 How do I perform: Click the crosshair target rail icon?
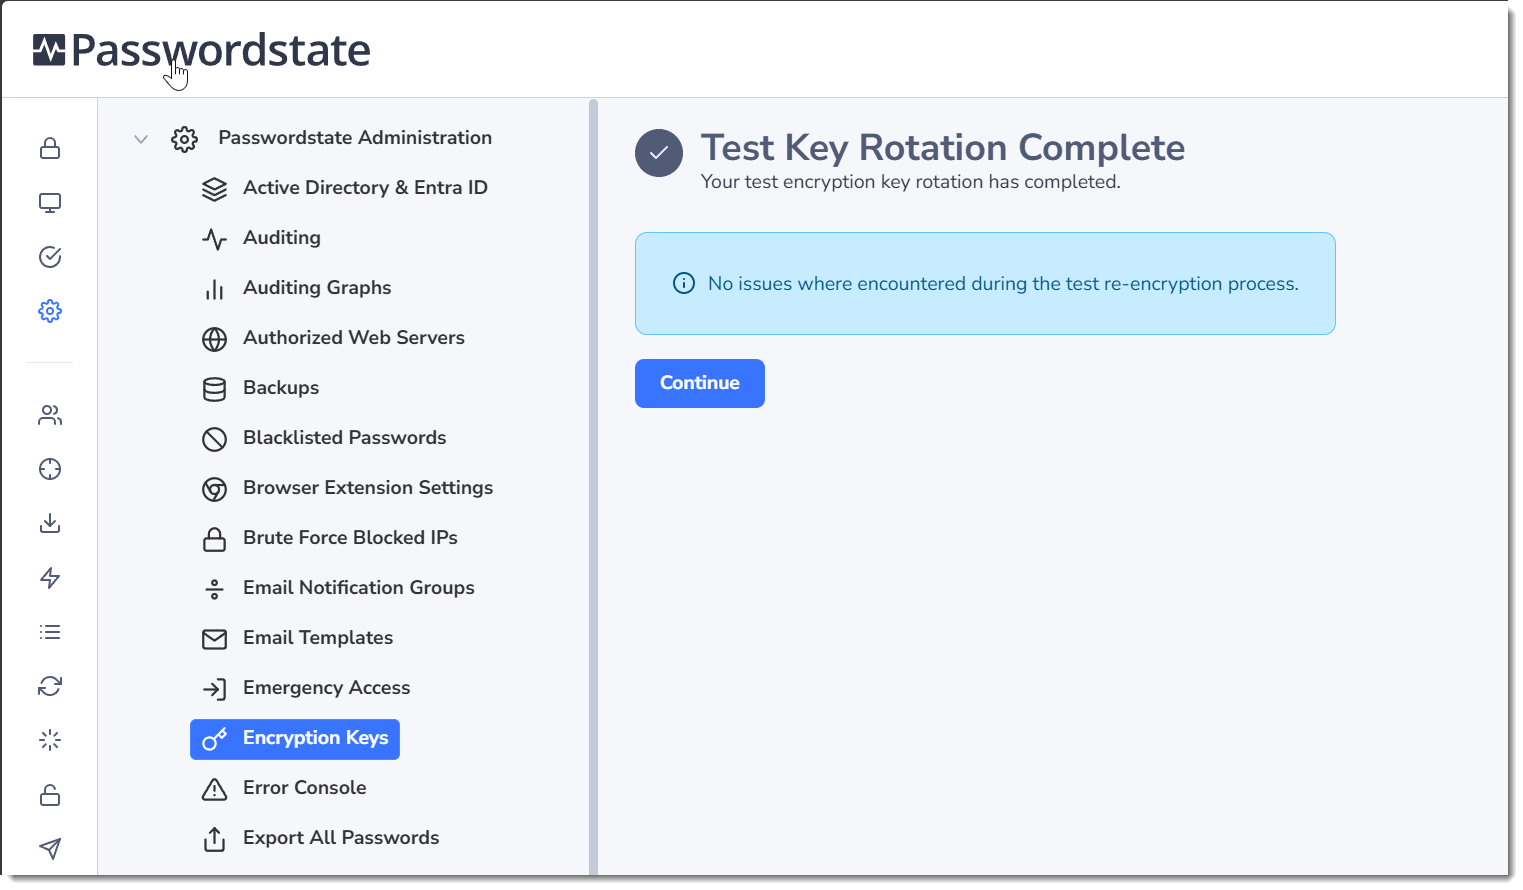(50, 469)
